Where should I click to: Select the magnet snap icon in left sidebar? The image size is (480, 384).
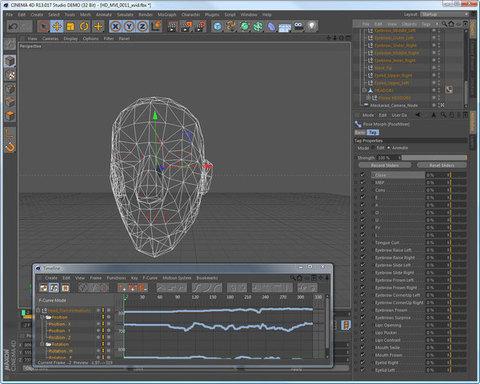(10, 147)
